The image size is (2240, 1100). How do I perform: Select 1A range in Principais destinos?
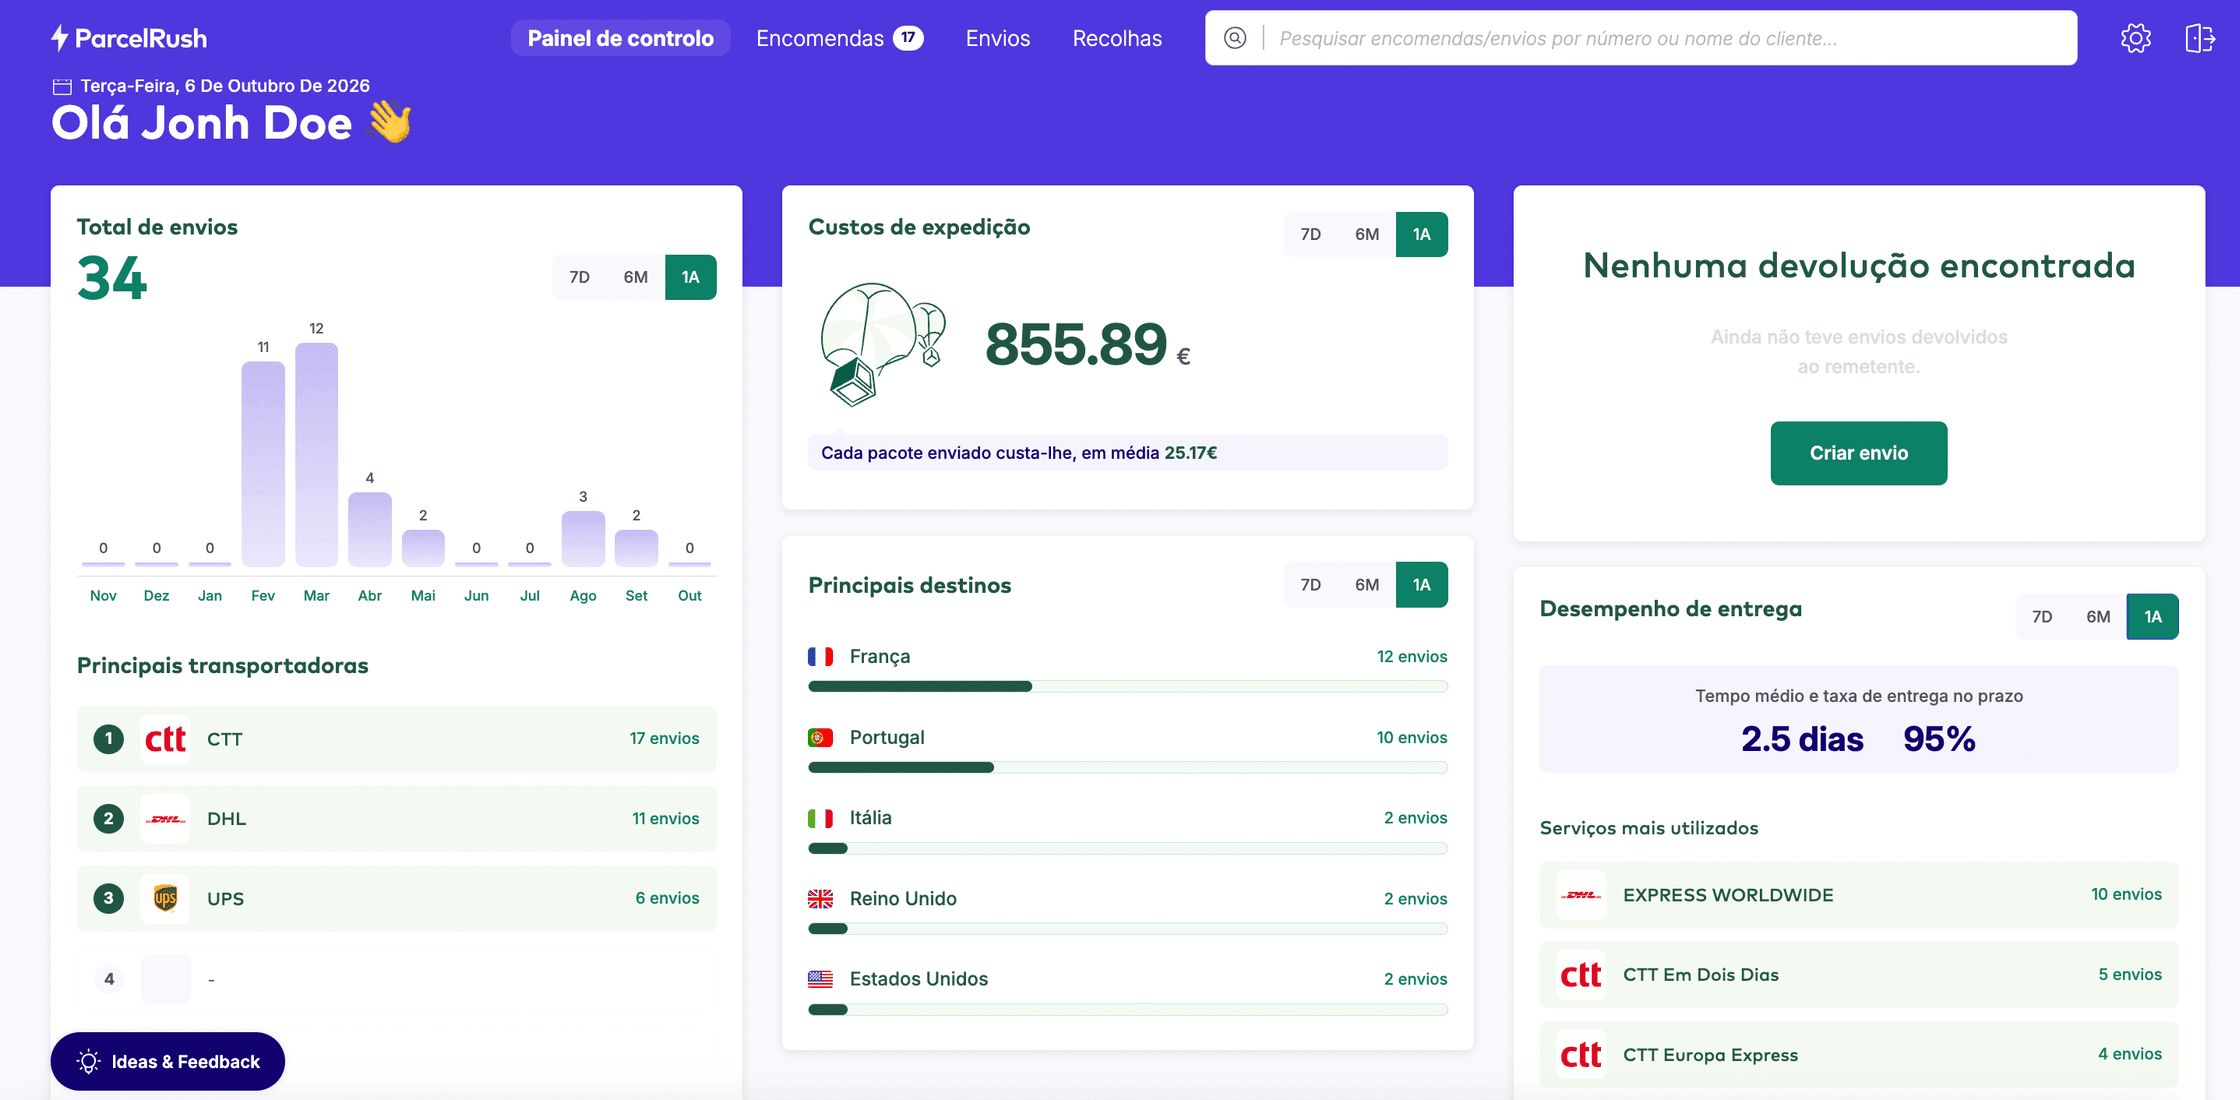click(x=1422, y=585)
